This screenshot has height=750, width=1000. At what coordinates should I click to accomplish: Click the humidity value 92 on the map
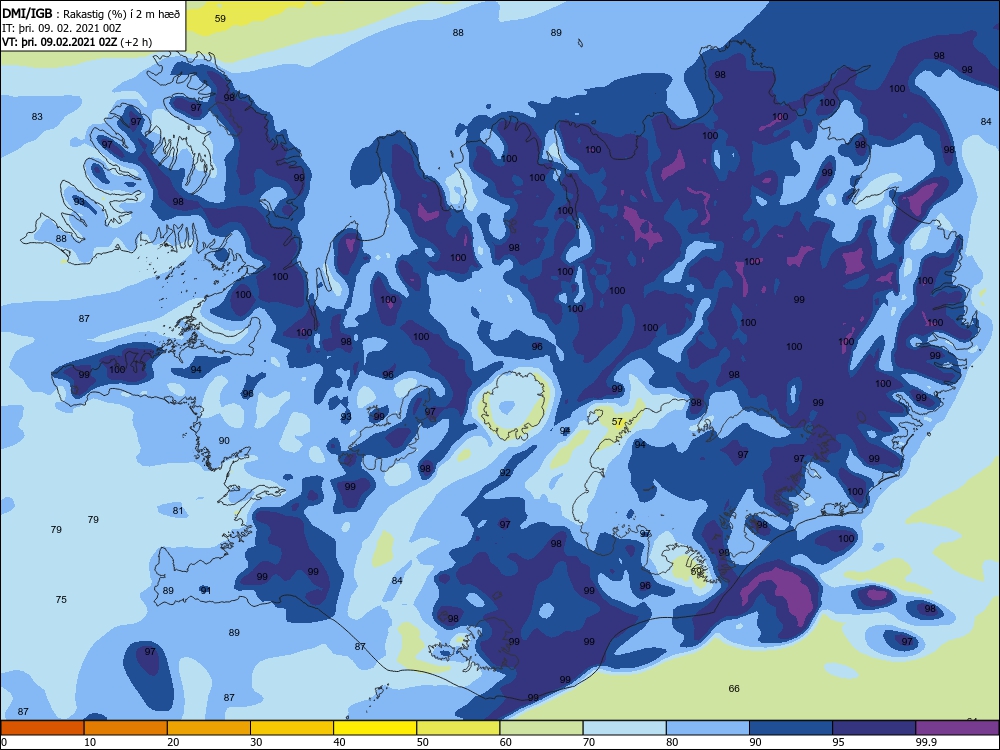pos(505,473)
